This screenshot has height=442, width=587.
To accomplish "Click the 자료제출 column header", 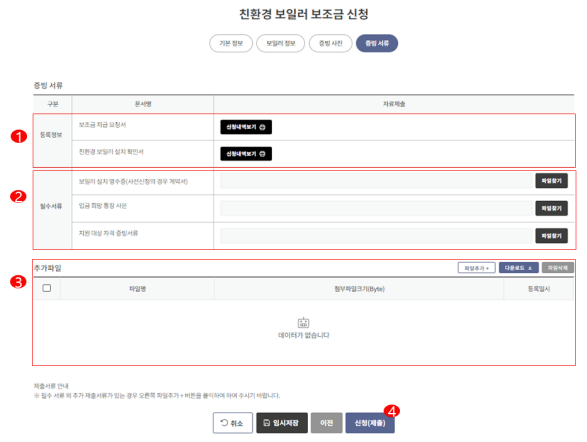I will click(394, 104).
